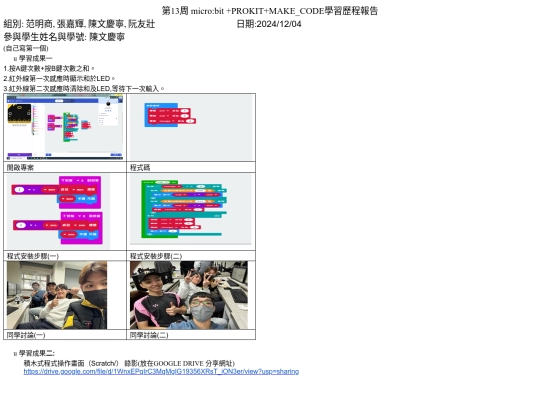Viewport: 540px width, 405px height.
Task: Click the 組別 group members line
Action: [79, 24]
